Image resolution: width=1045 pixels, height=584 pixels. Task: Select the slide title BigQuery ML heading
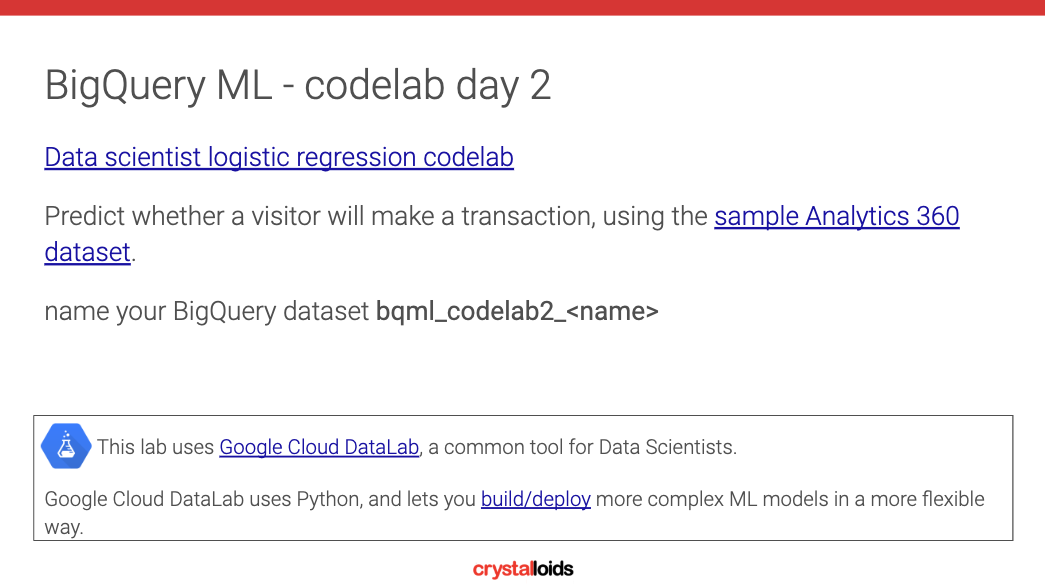[297, 85]
